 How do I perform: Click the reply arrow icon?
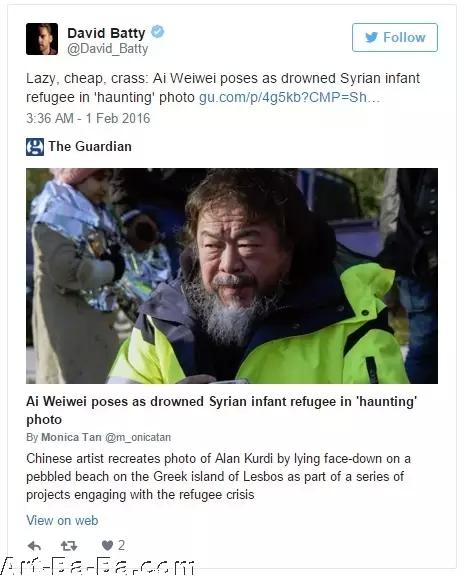point(34,546)
